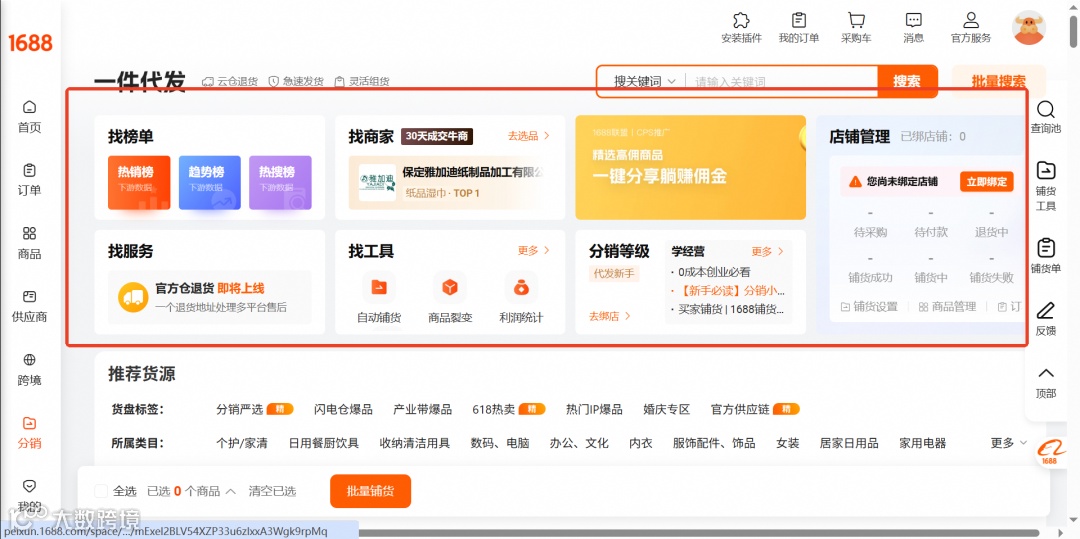This screenshot has width=1080, height=539.
Task: Click the keyword search input field
Action: pos(780,81)
